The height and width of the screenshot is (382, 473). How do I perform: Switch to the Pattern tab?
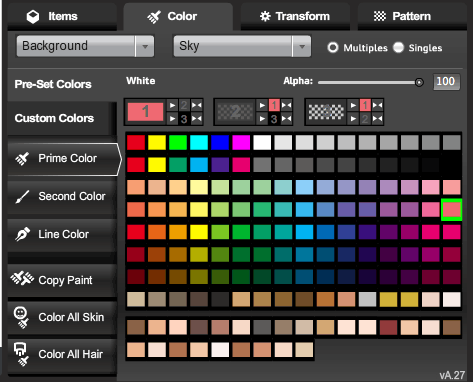pyautogui.click(x=412, y=16)
